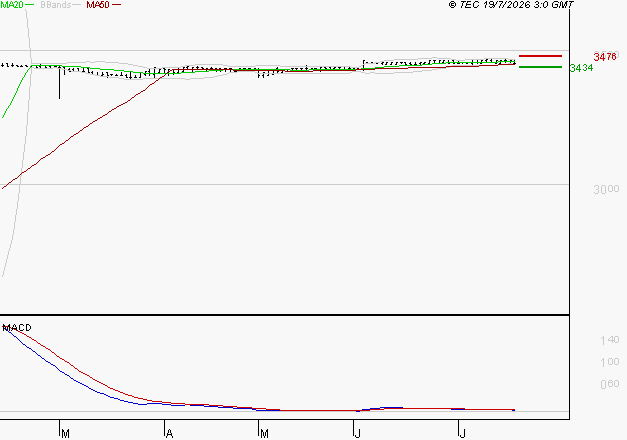Viewport: 627px width, 440px height.
Task: Click the TEC copyright date stamp
Action: point(511,5)
